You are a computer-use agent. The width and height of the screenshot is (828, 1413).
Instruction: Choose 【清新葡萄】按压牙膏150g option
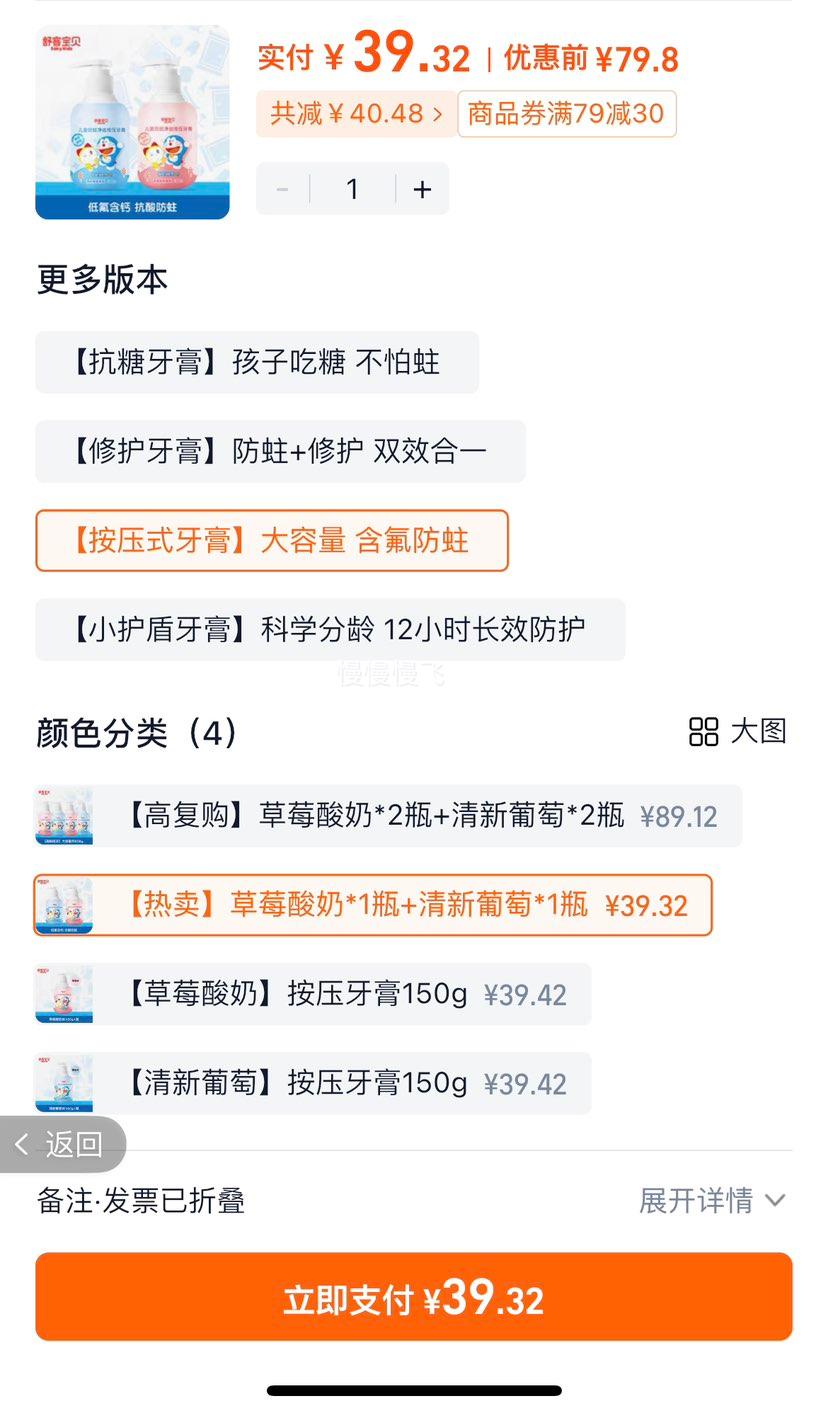coord(313,1083)
